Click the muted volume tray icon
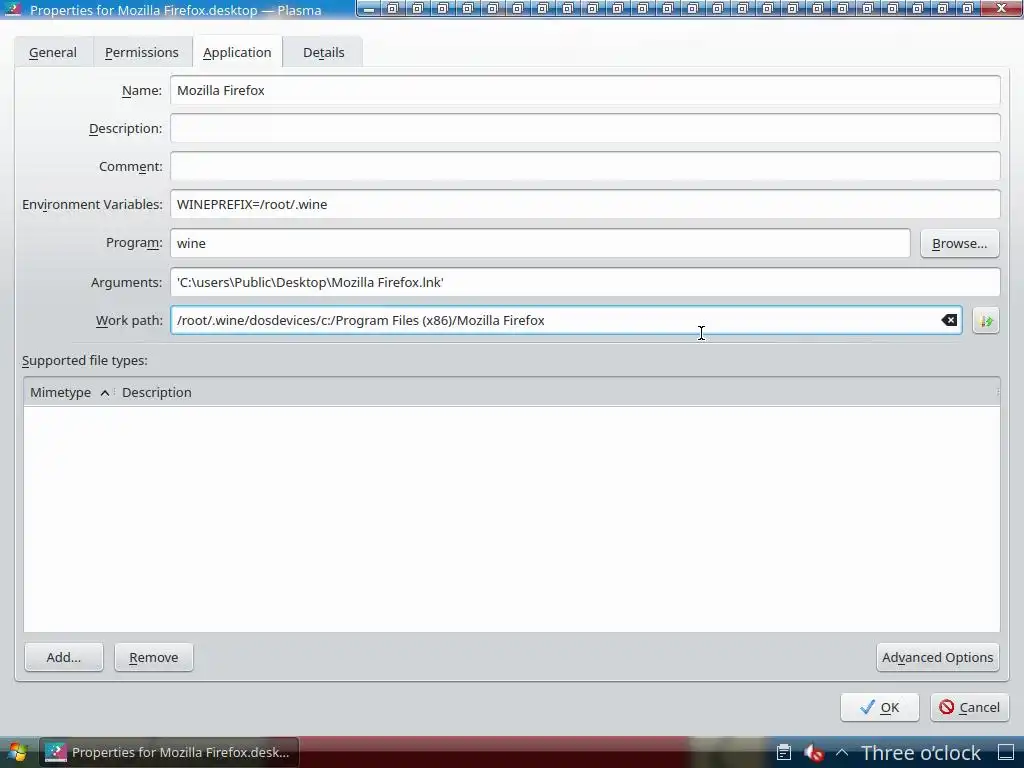 814,753
